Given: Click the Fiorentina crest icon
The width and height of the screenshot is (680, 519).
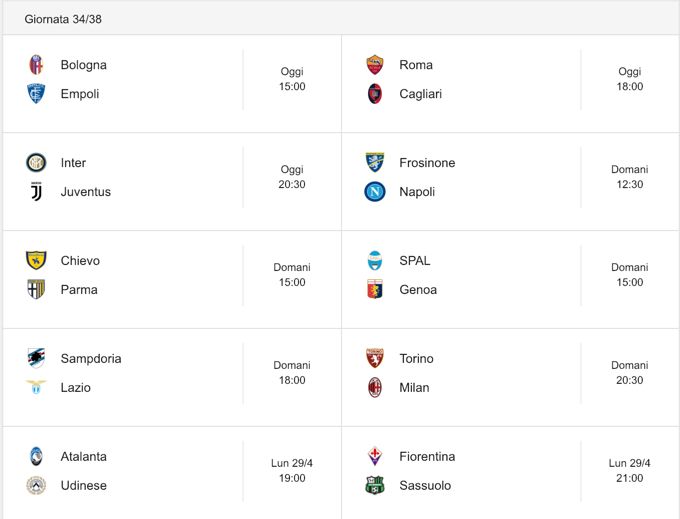Looking at the screenshot, I should pyautogui.click(x=375, y=456).
